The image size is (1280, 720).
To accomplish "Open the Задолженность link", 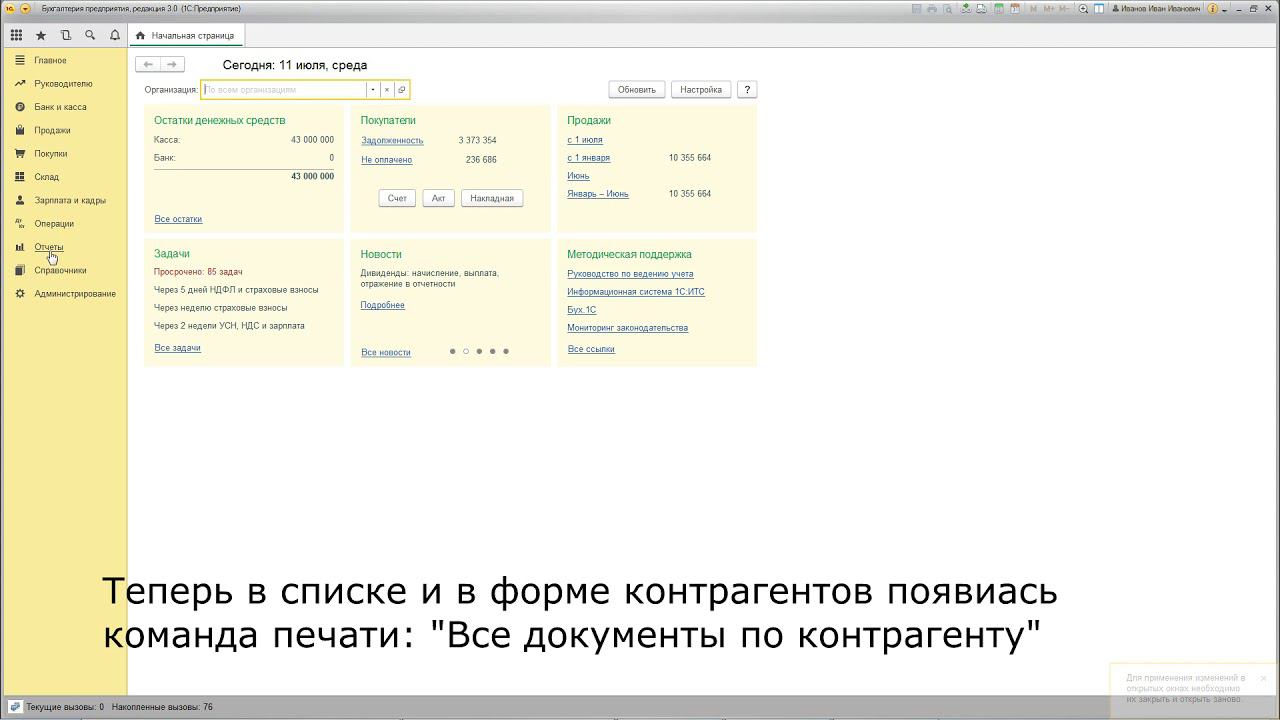I will pos(392,141).
